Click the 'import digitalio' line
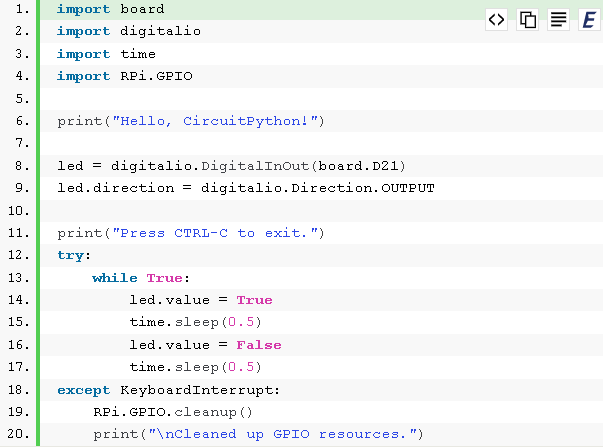Screen dimensions: 603x447 (x=128, y=31)
